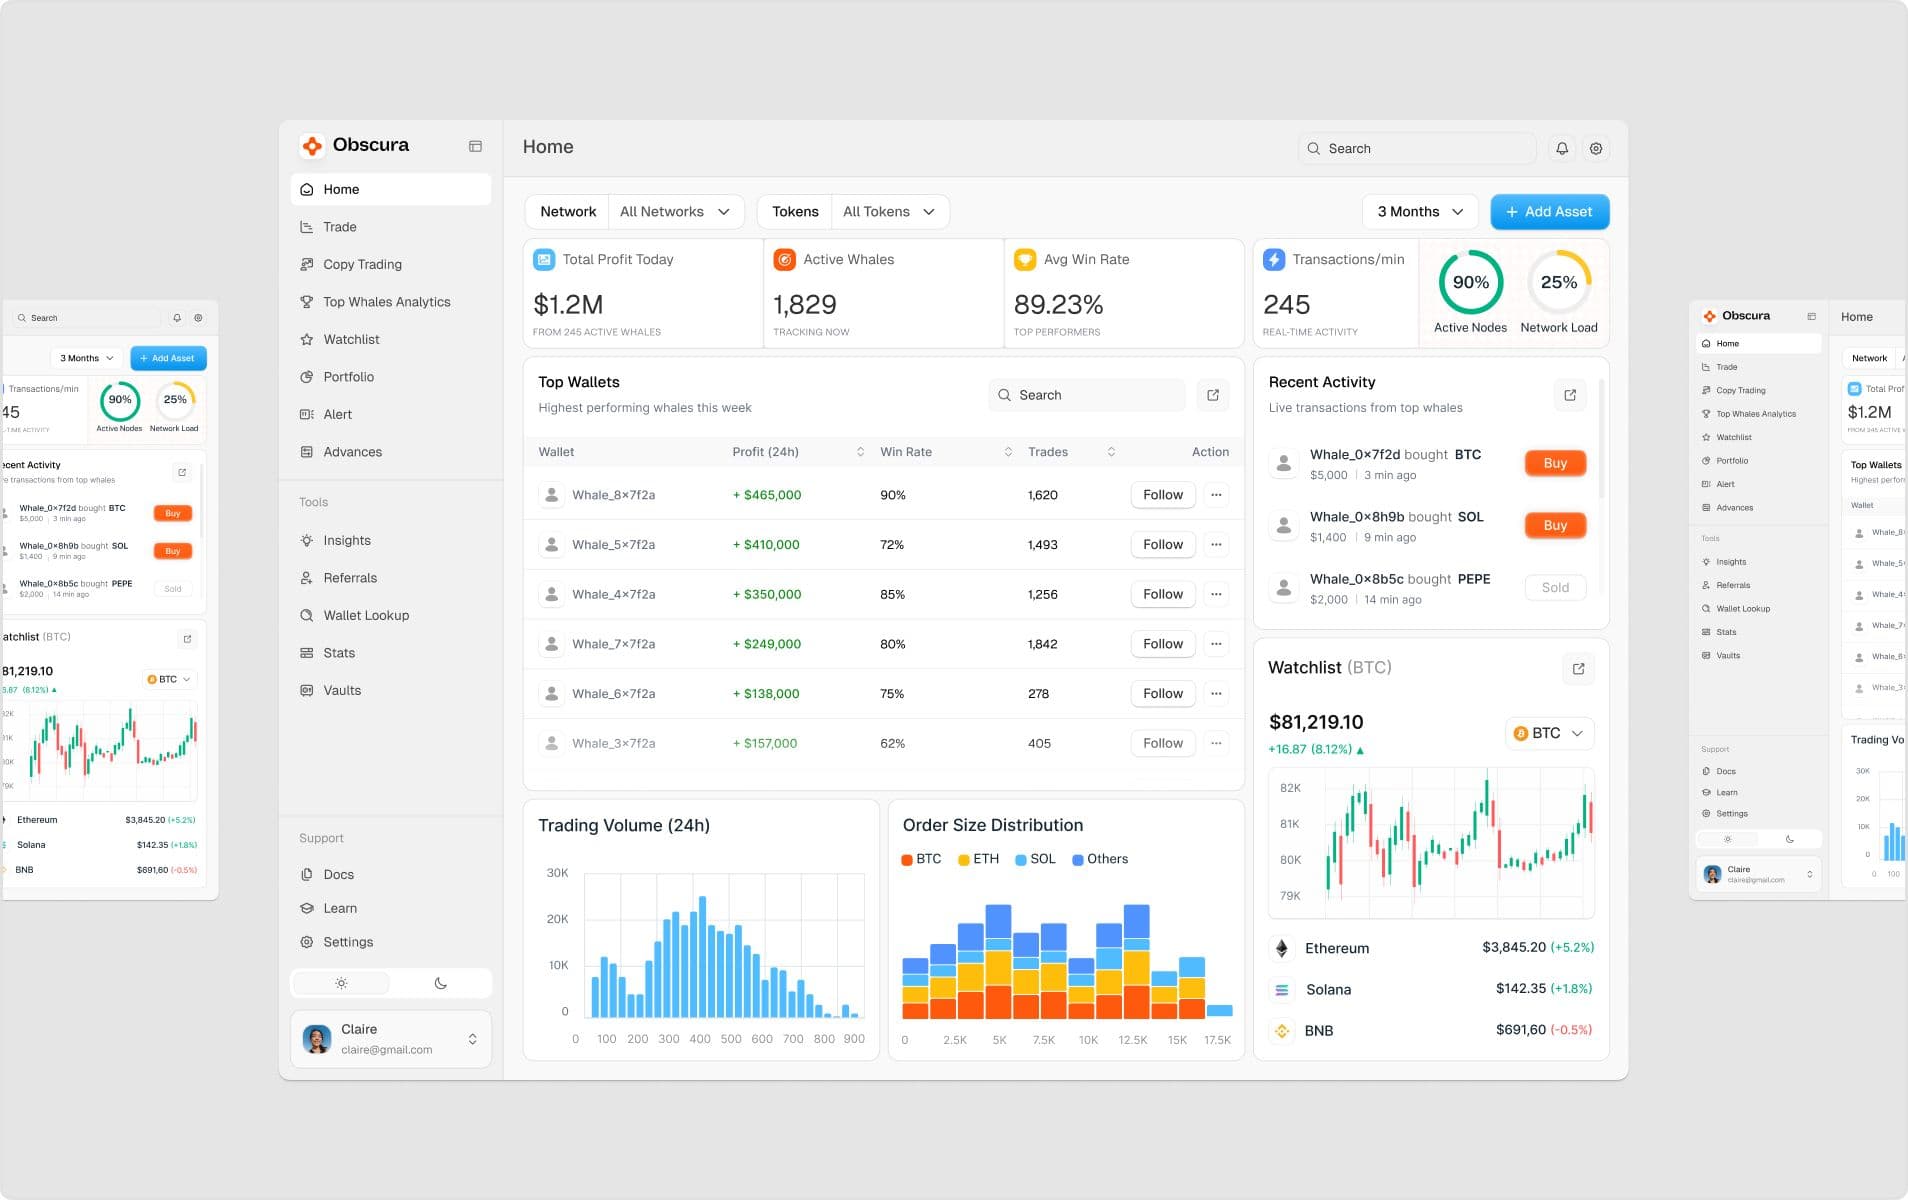Click the Add Asset button
This screenshot has height=1200, width=1908.
1549,212
